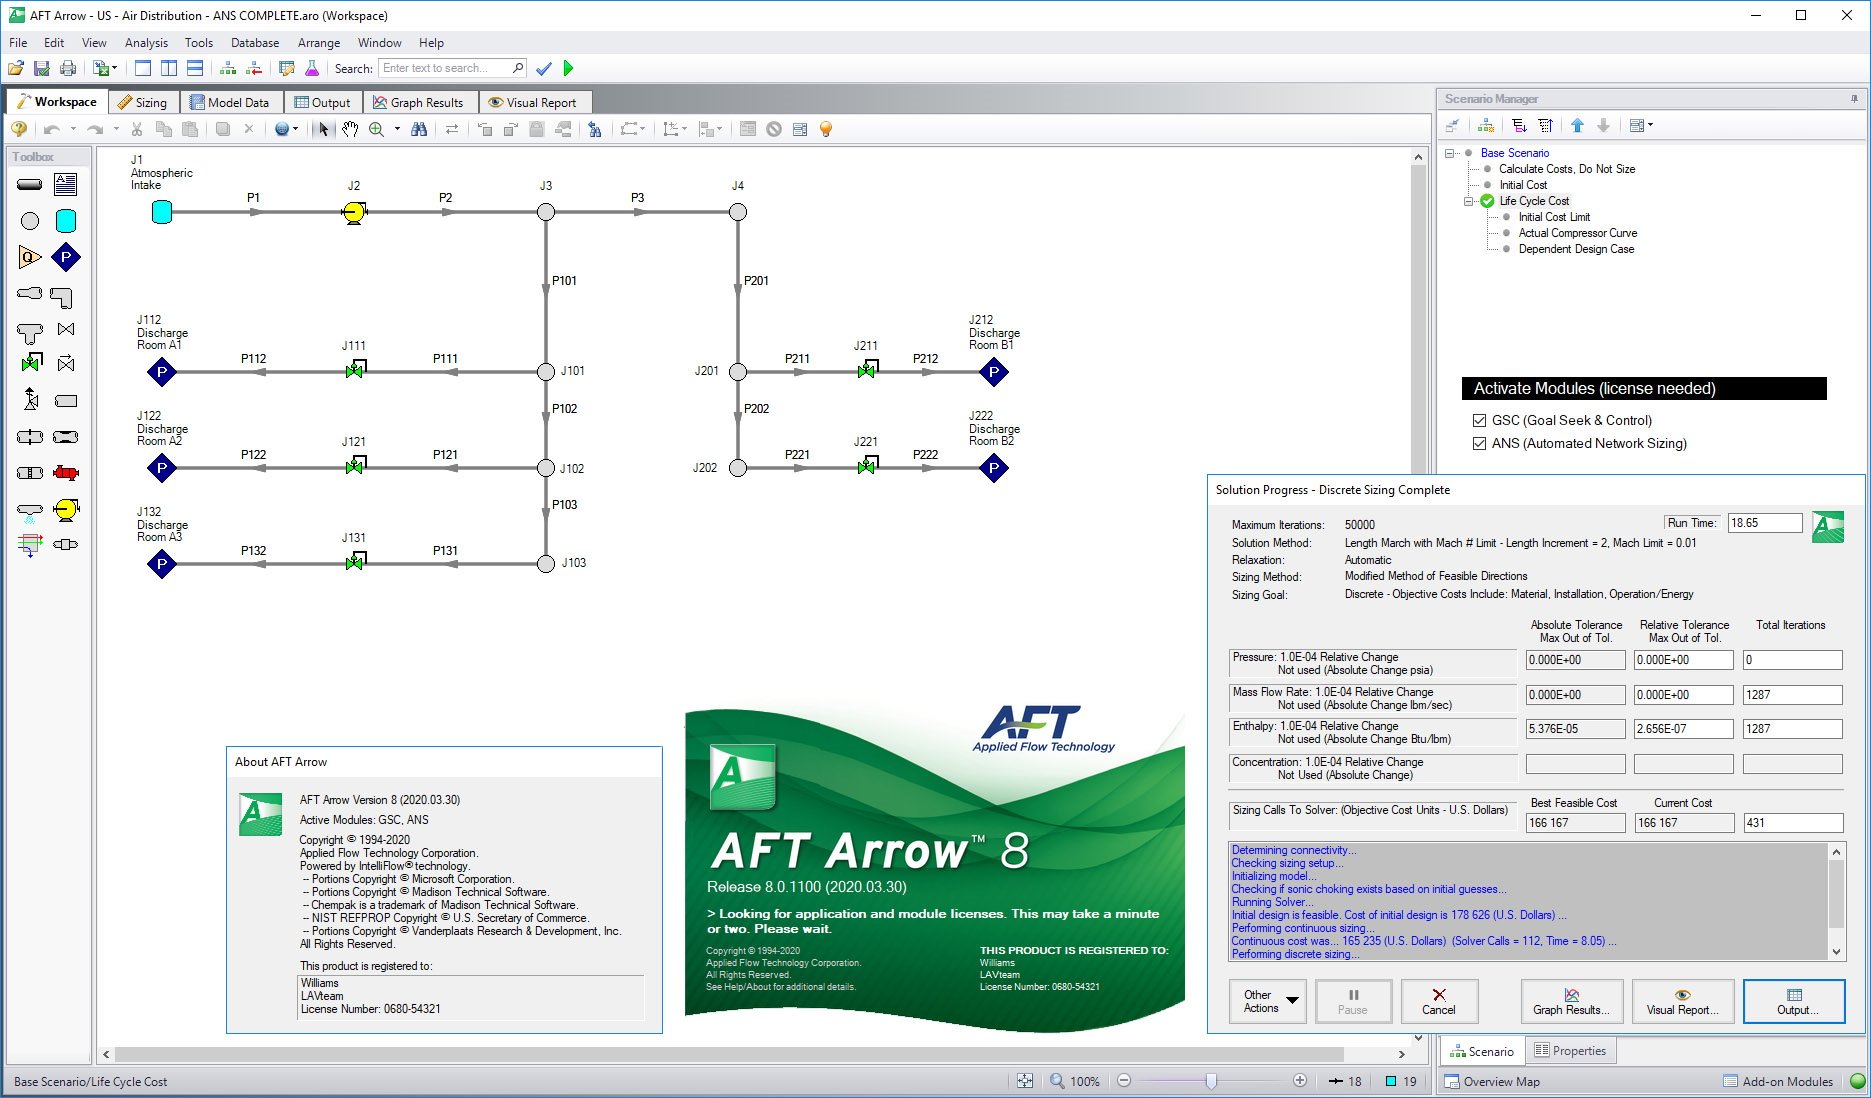
Task: Select the Zoom magnifier tool
Action: point(376,128)
